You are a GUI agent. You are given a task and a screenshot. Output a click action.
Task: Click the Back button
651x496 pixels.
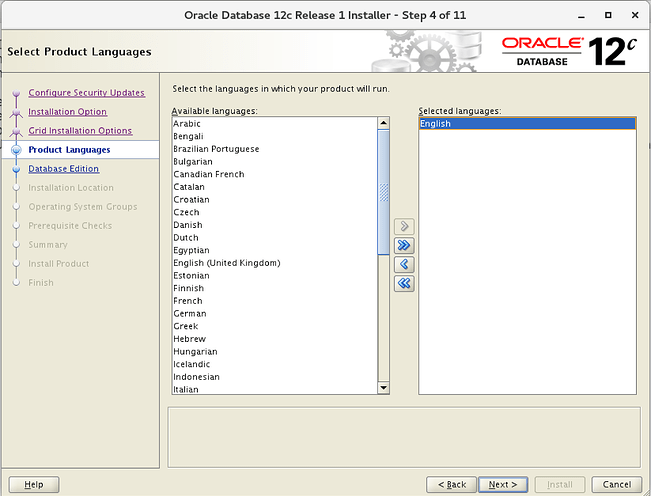[451, 484]
